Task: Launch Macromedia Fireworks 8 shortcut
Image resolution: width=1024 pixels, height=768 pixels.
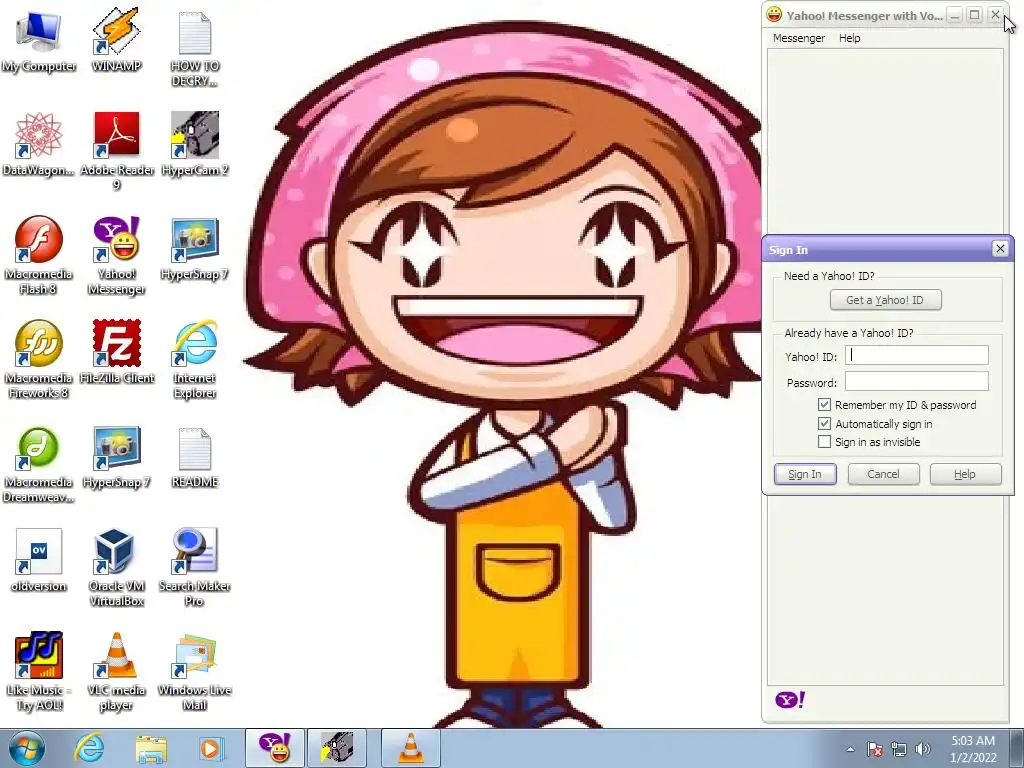Action: coord(39,359)
